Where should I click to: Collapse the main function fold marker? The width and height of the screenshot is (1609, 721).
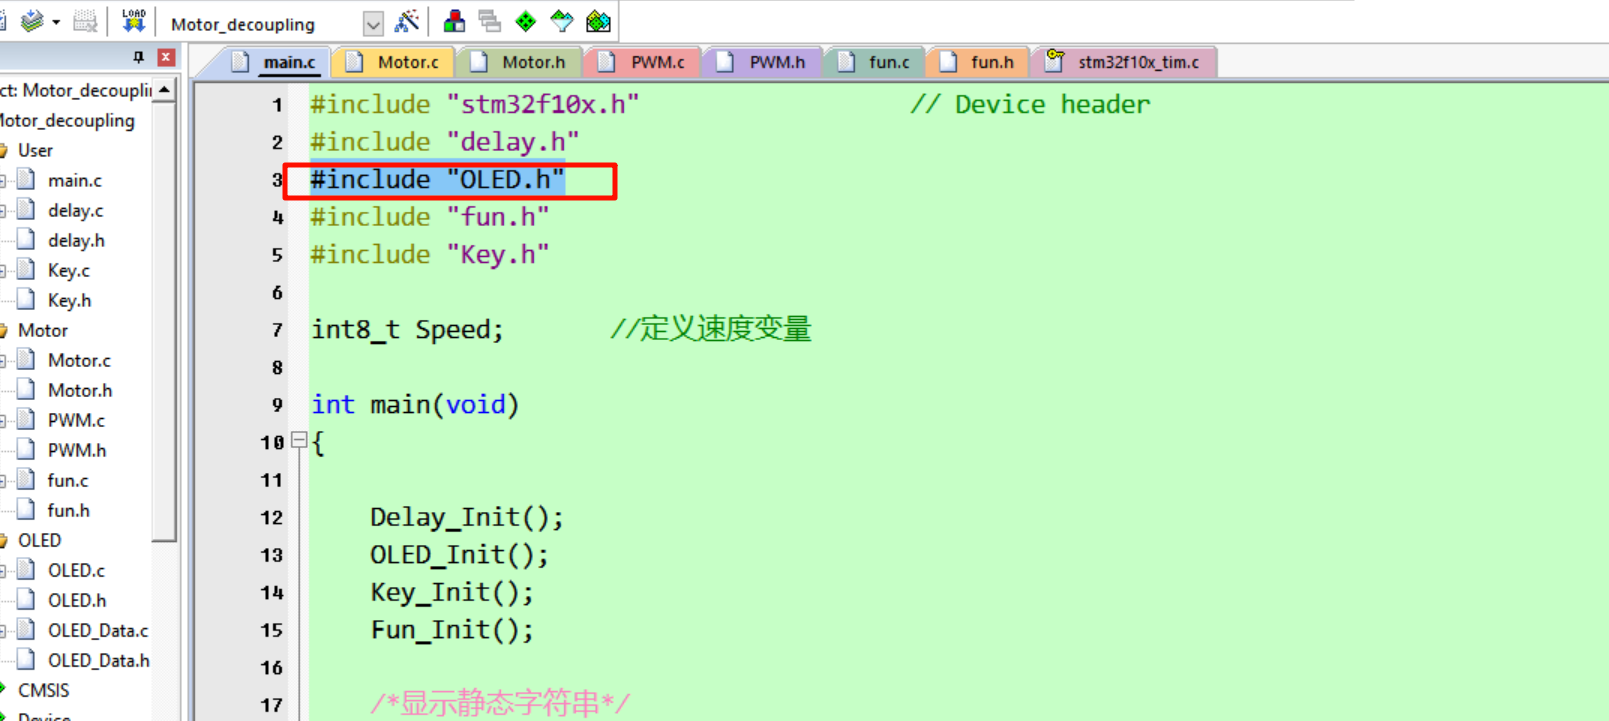coord(299,440)
